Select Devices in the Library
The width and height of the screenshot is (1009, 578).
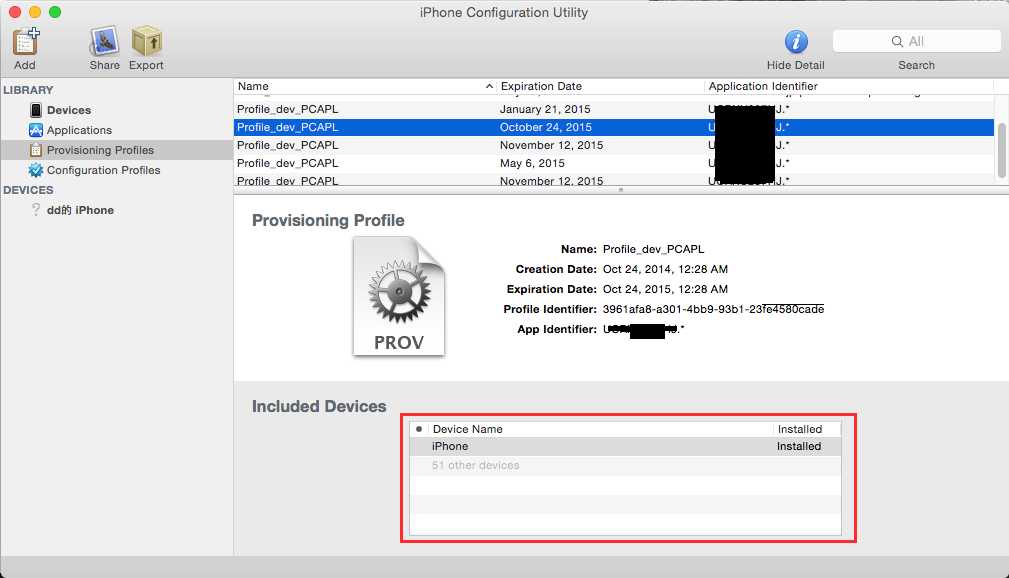69,110
